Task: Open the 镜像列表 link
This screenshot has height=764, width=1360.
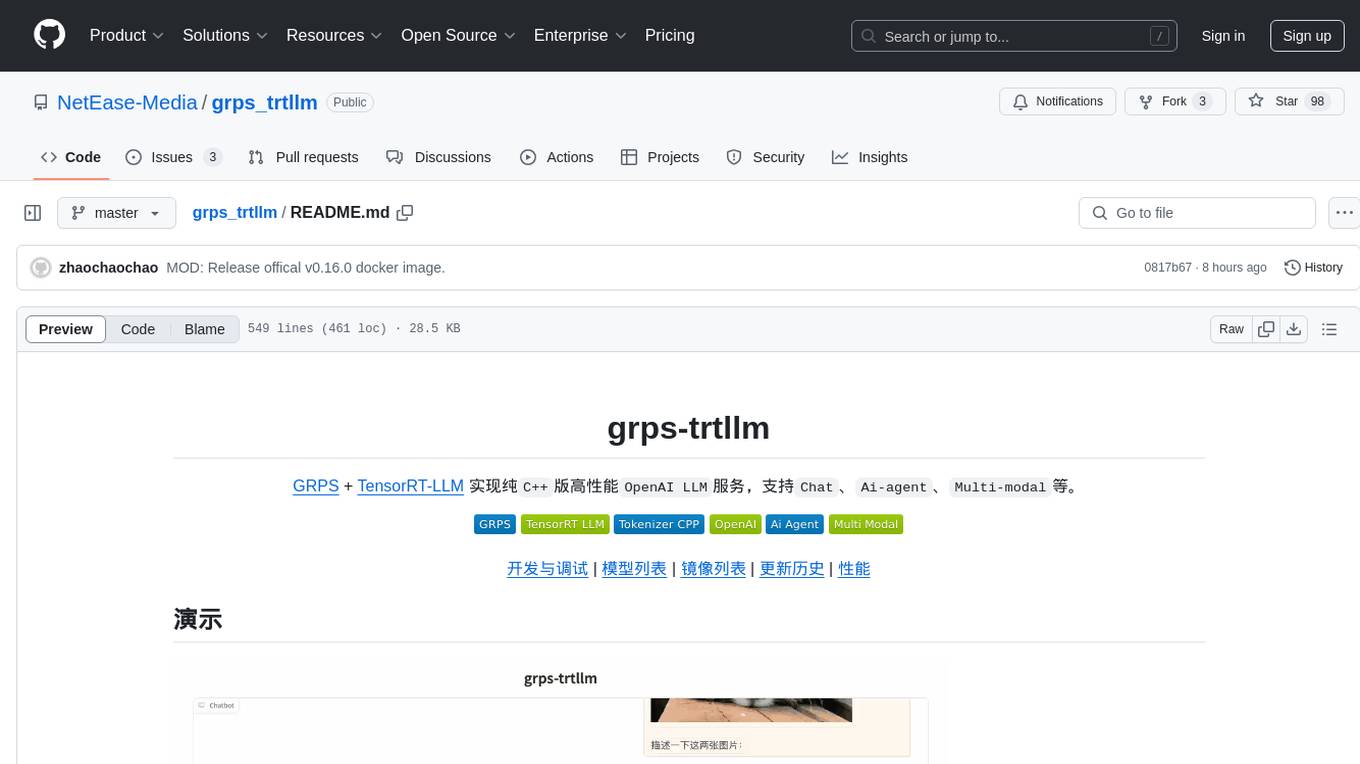Action: 714,568
